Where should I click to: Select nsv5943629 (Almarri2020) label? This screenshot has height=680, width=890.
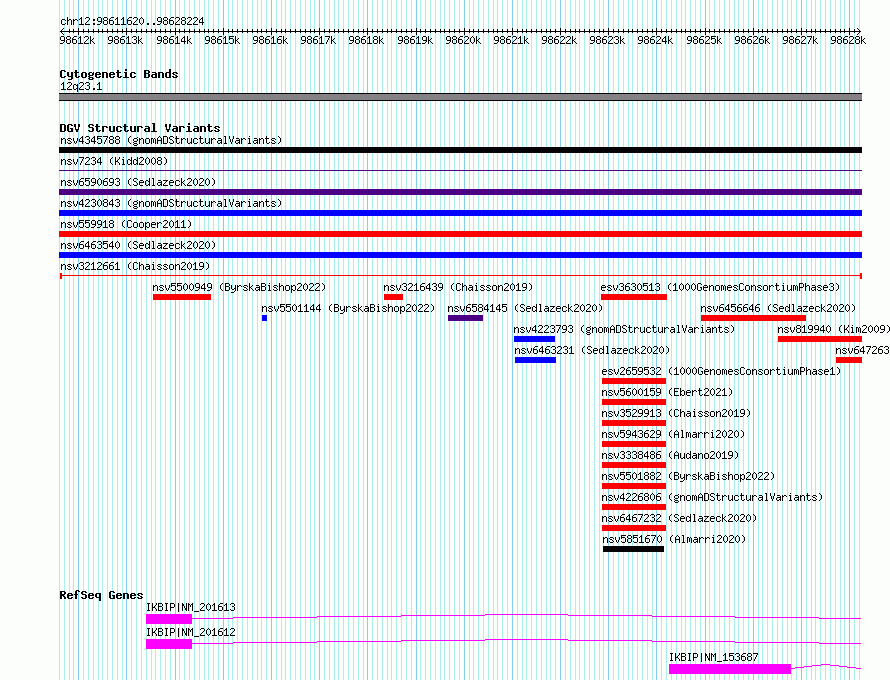pos(673,434)
